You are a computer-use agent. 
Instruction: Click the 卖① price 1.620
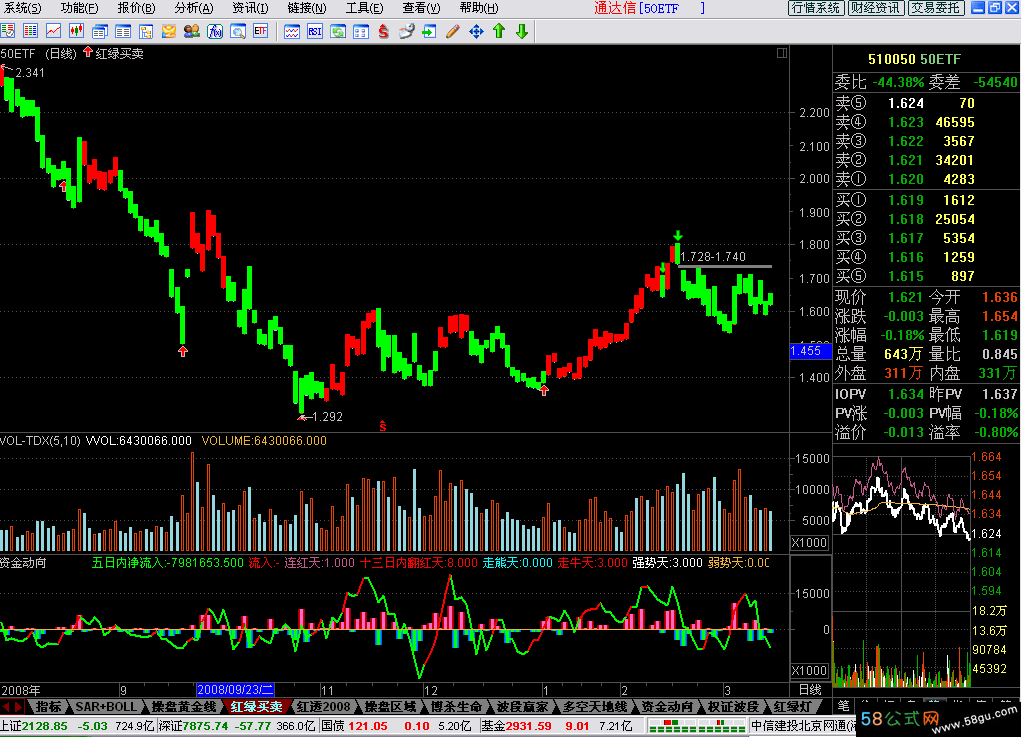tap(906, 179)
